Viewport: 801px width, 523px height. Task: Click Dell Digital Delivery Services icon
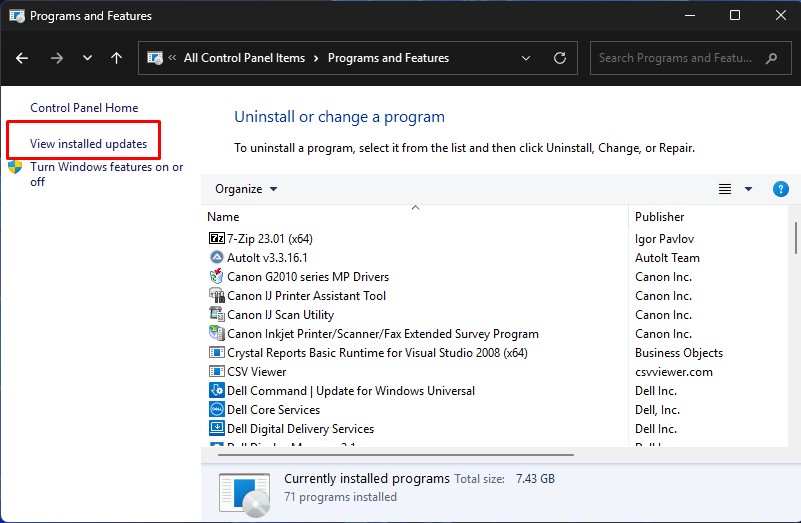217,428
